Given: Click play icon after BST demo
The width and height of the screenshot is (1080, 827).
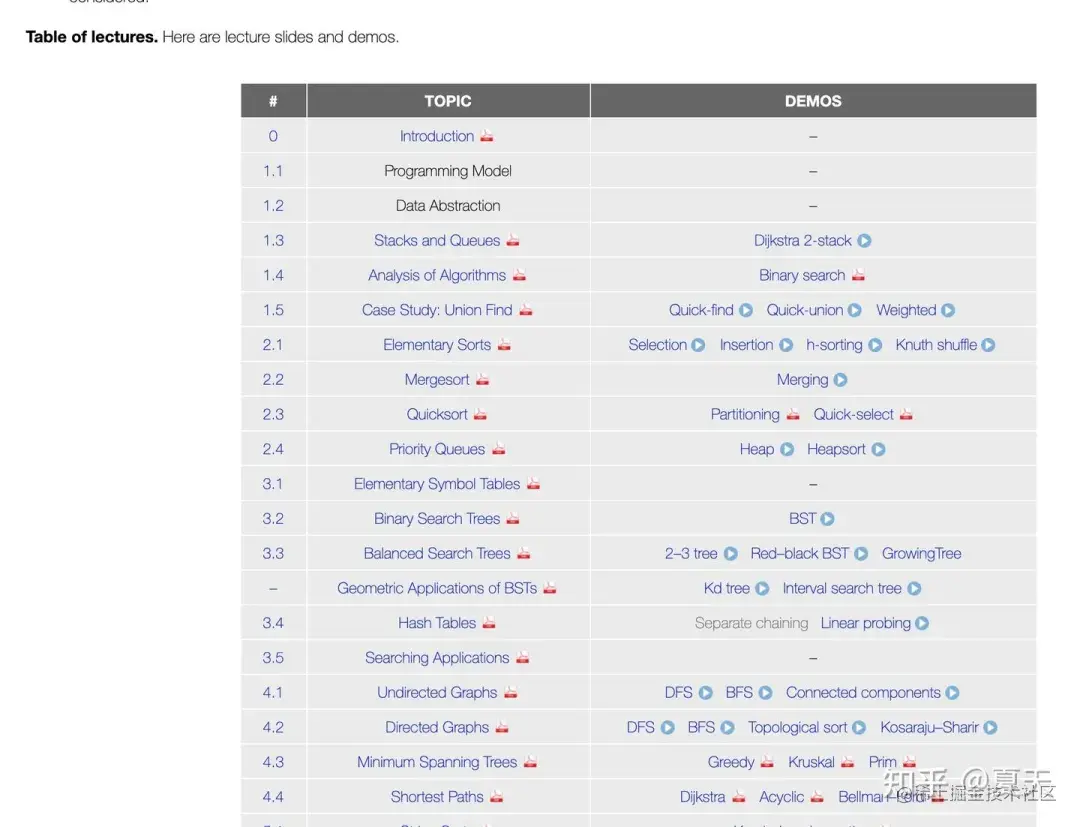Looking at the screenshot, I should [x=827, y=519].
